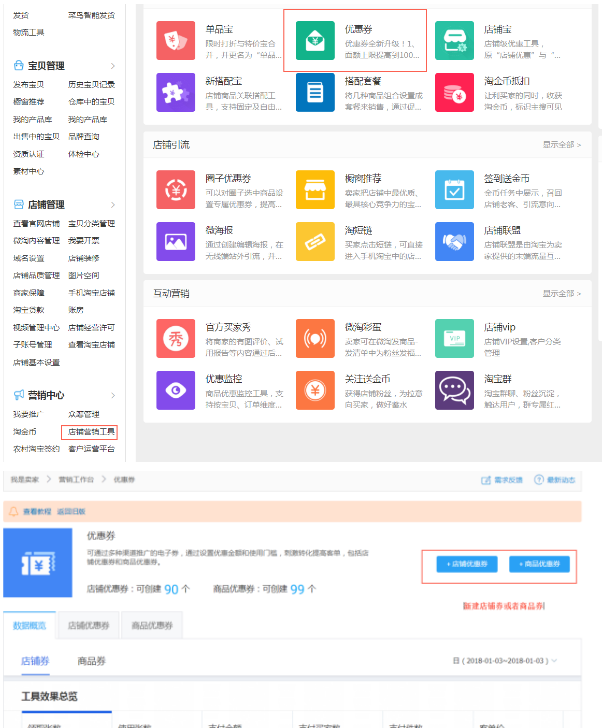
Task: Open 手机淘宝店铺 in the sidebar
Action: coord(91,293)
